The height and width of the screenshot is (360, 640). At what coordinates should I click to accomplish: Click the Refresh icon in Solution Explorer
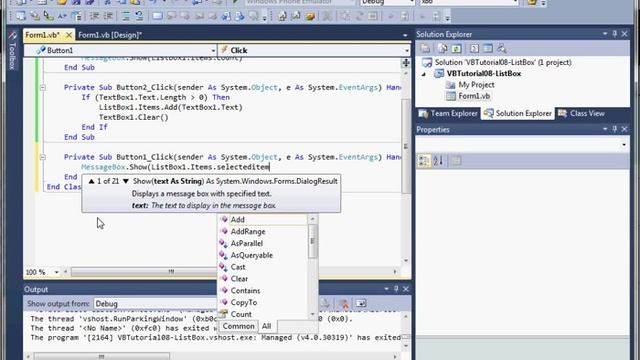tap(456, 49)
